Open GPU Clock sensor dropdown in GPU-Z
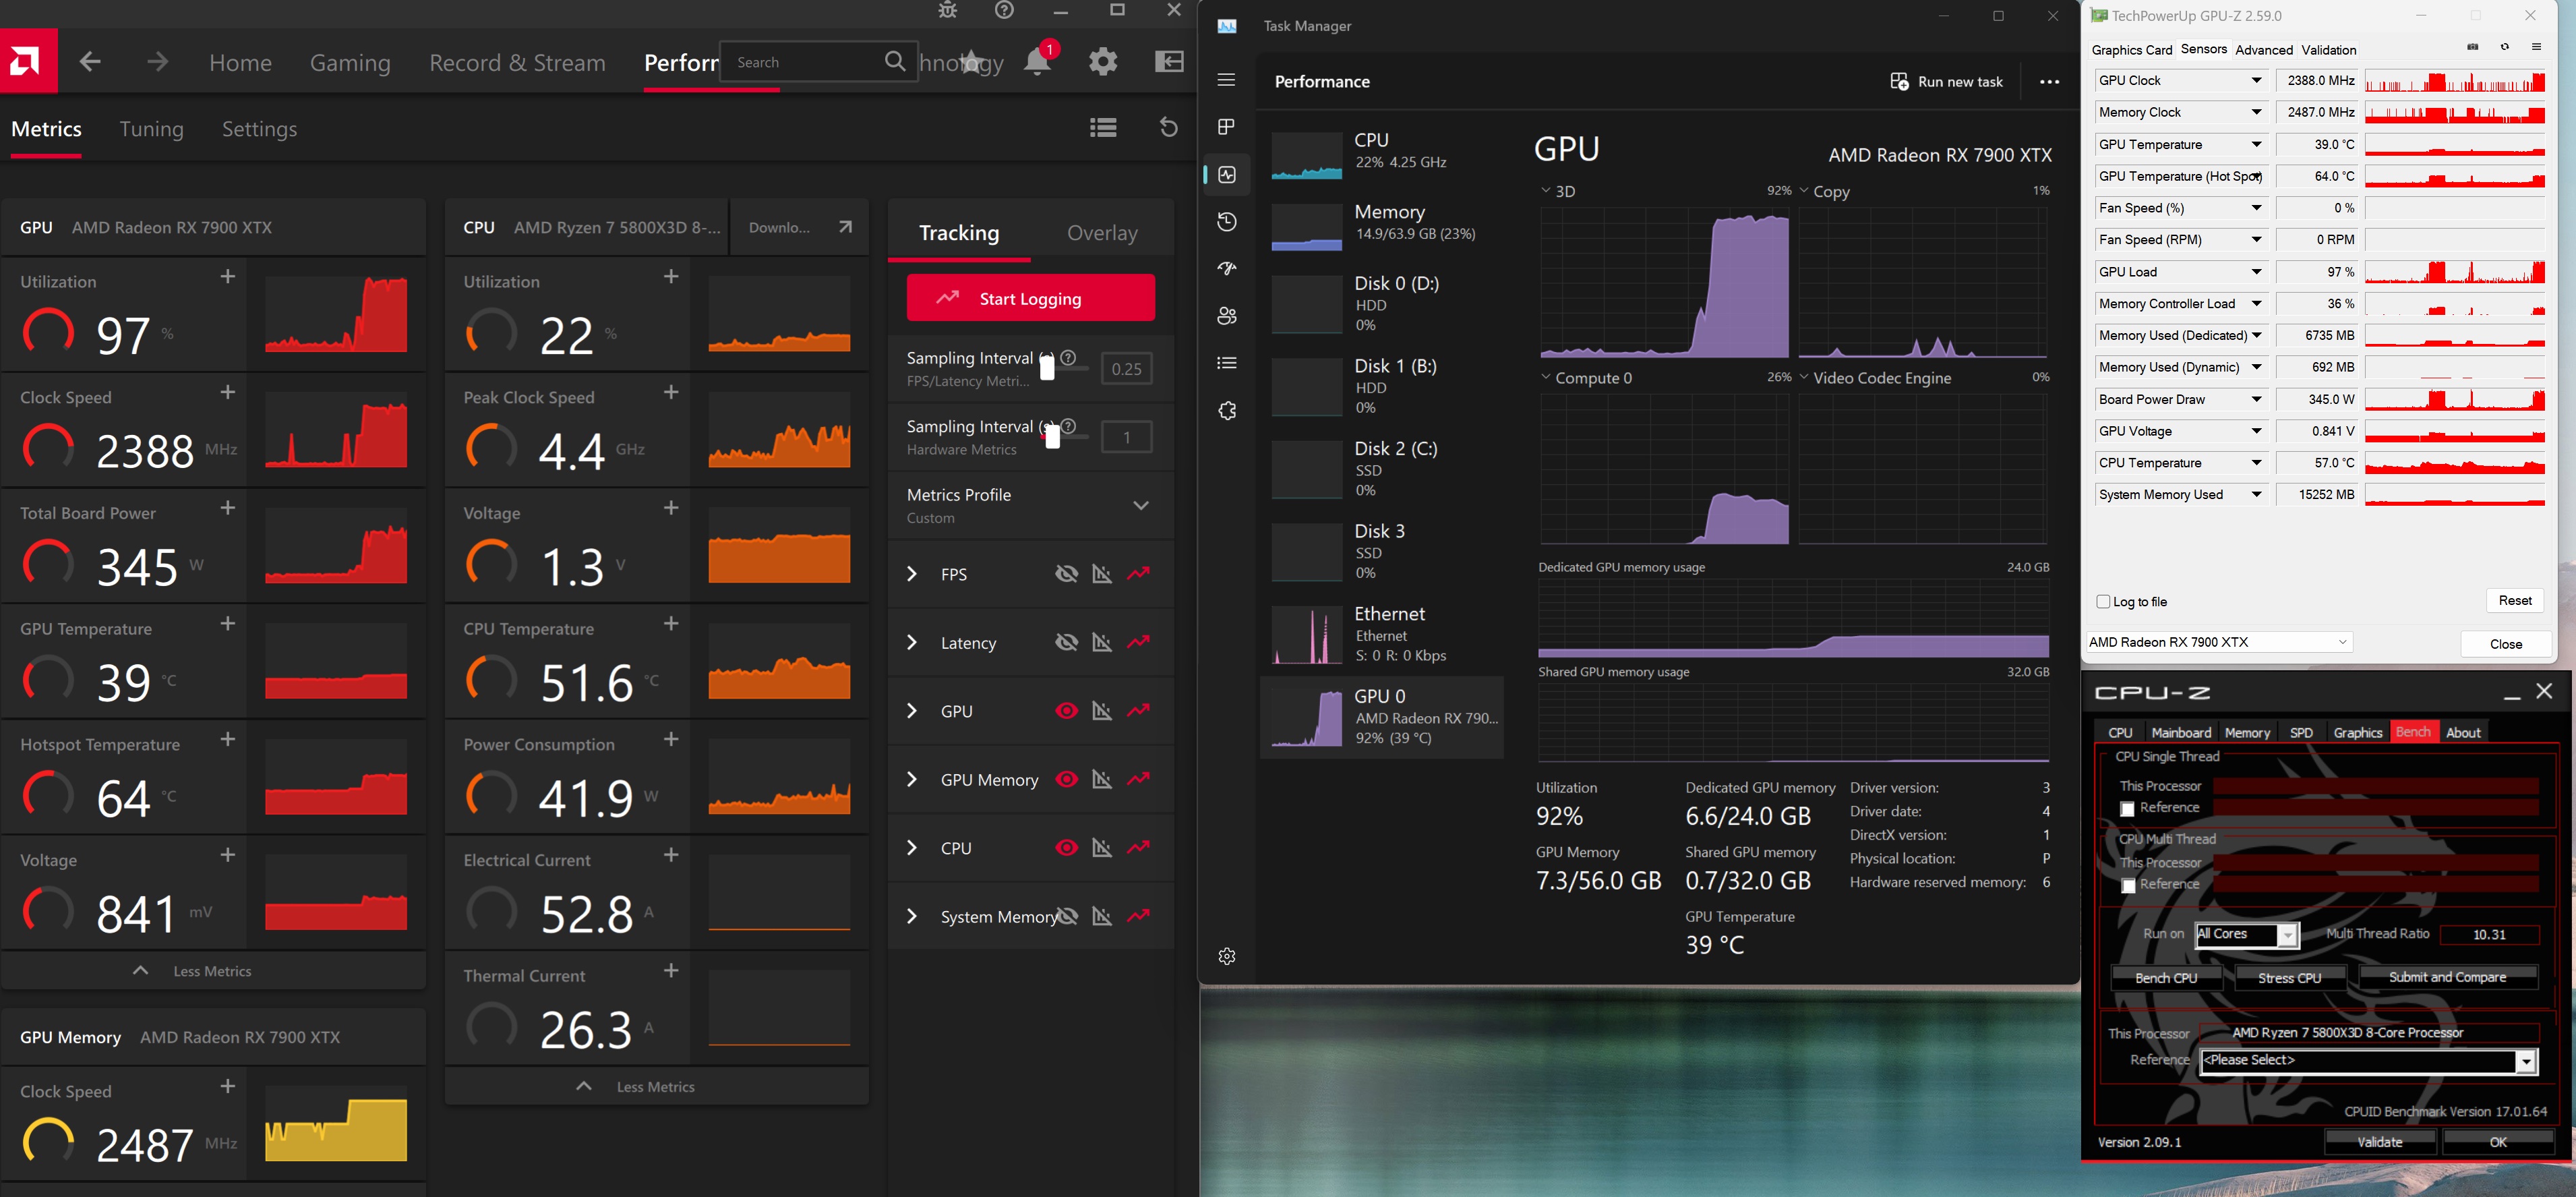Screen dimensions: 2576x1197 [x=2257, y=80]
